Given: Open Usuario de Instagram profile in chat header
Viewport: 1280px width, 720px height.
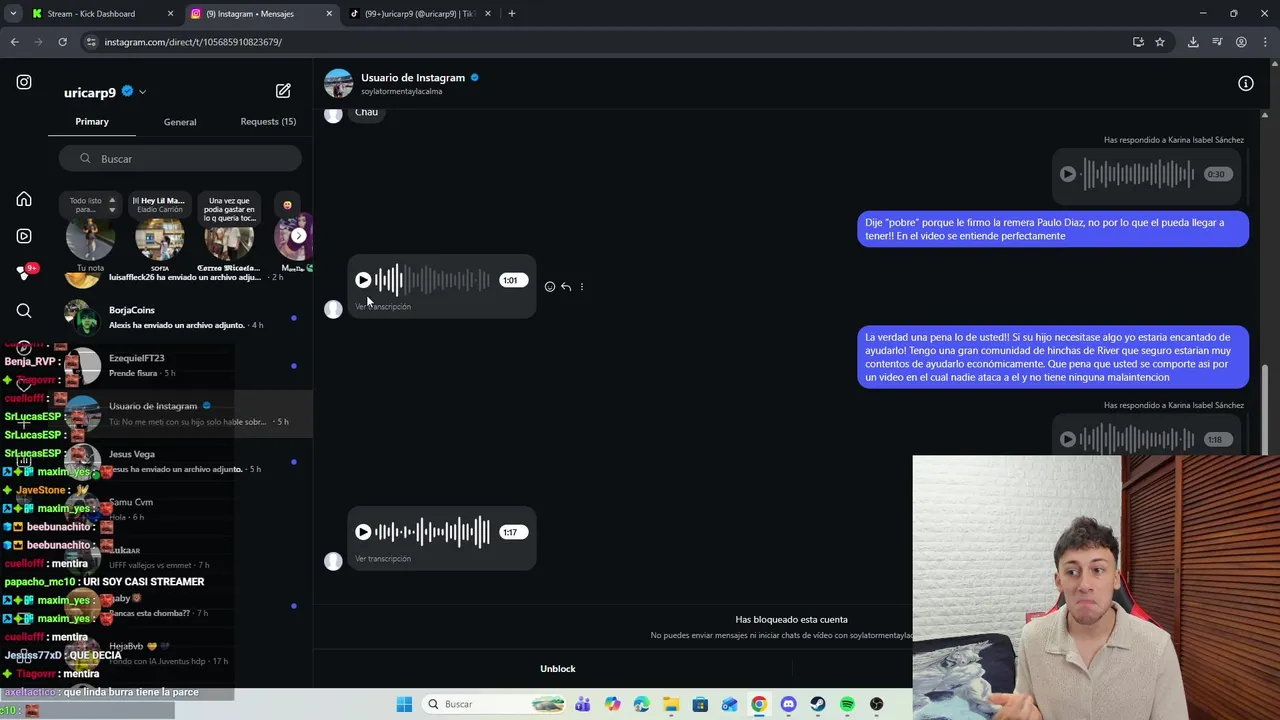Looking at the screenshot, I should [x=413, y=78].
